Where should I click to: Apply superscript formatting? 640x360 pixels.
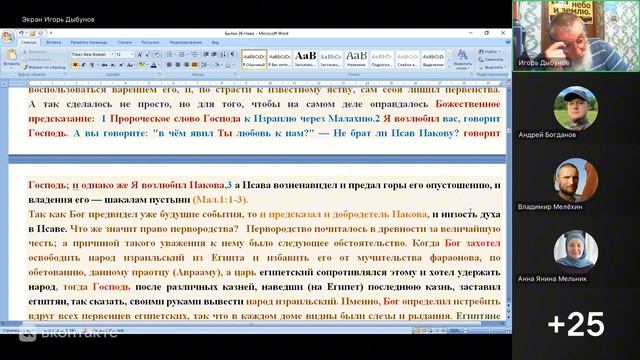[x=121, y=65]
